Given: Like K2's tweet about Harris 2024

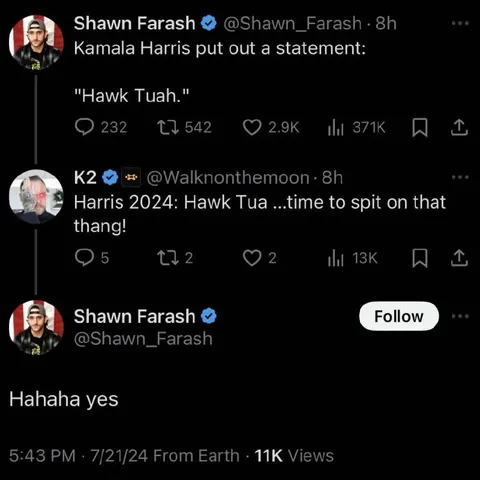Looking at the screenshot, I should (x=252, y=258).
